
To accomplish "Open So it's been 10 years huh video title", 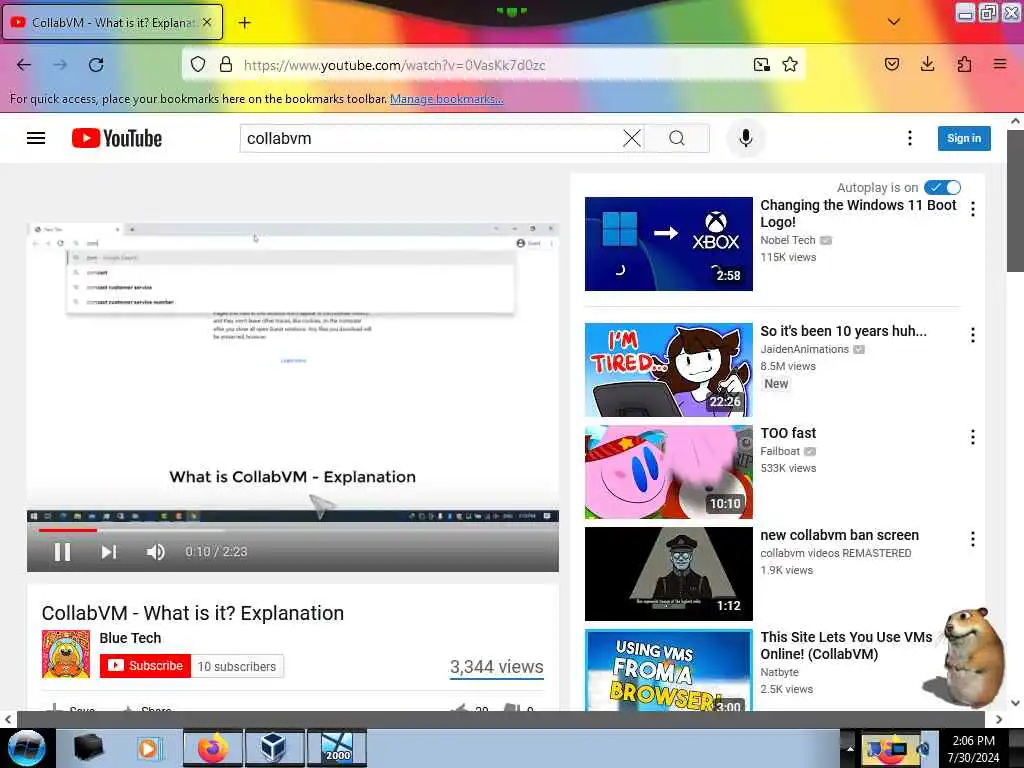I will click(843, 331).
